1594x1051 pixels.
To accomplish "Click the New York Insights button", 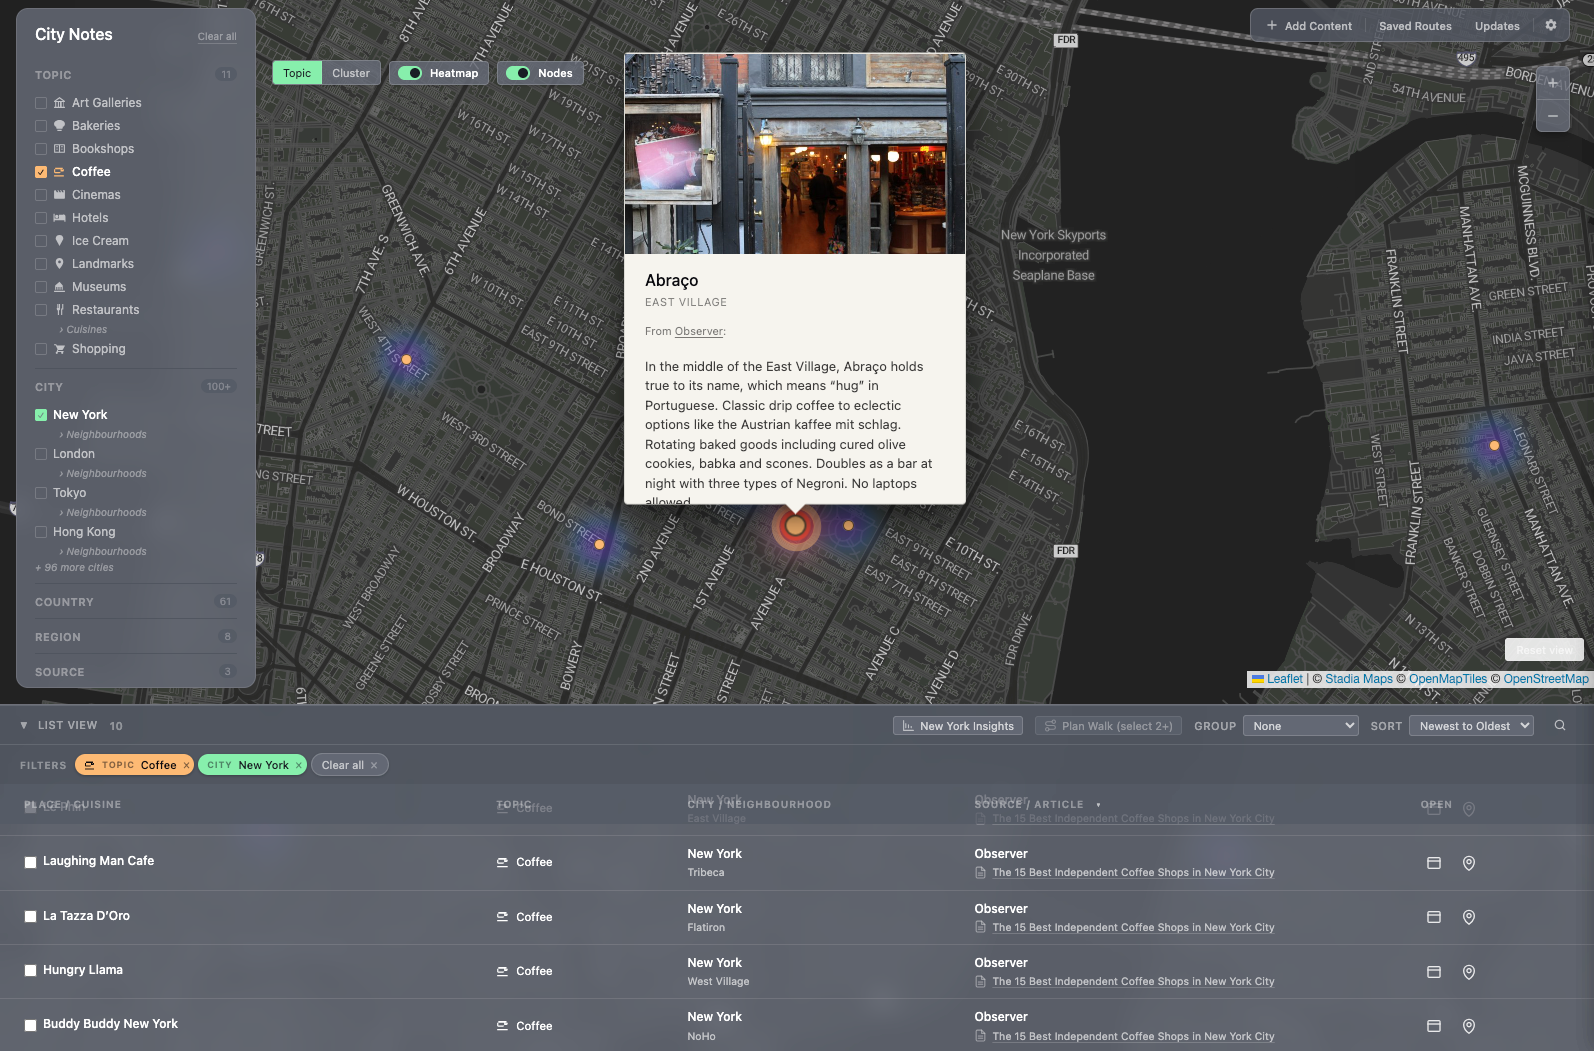I will coord(957,726).
